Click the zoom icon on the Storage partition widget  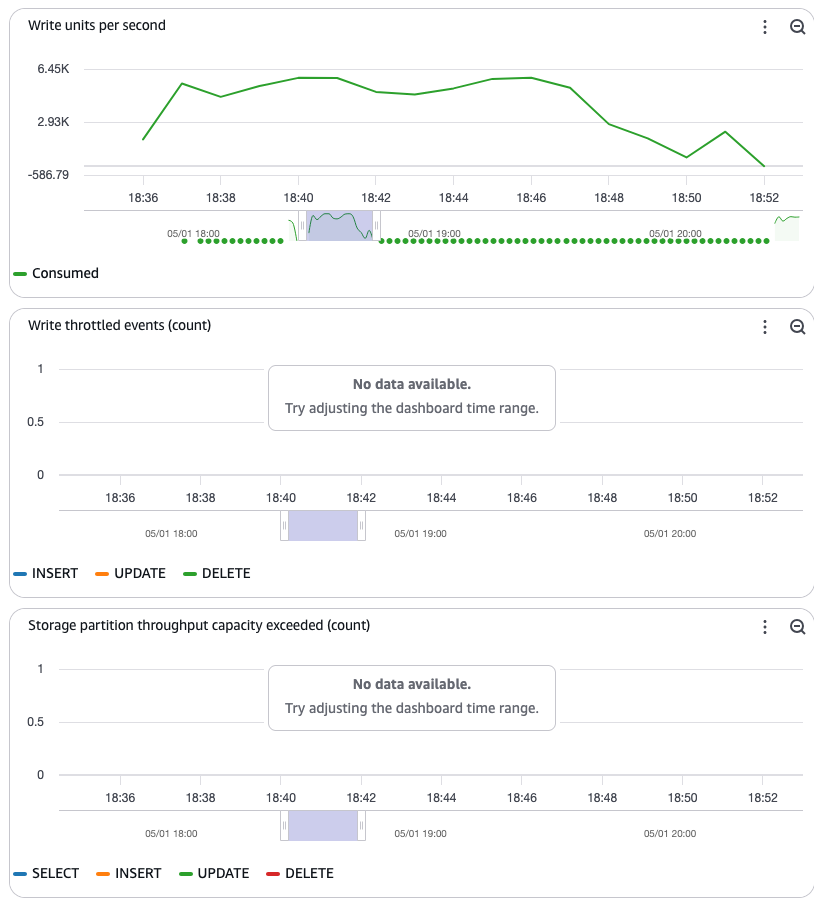tap(797, 627)
